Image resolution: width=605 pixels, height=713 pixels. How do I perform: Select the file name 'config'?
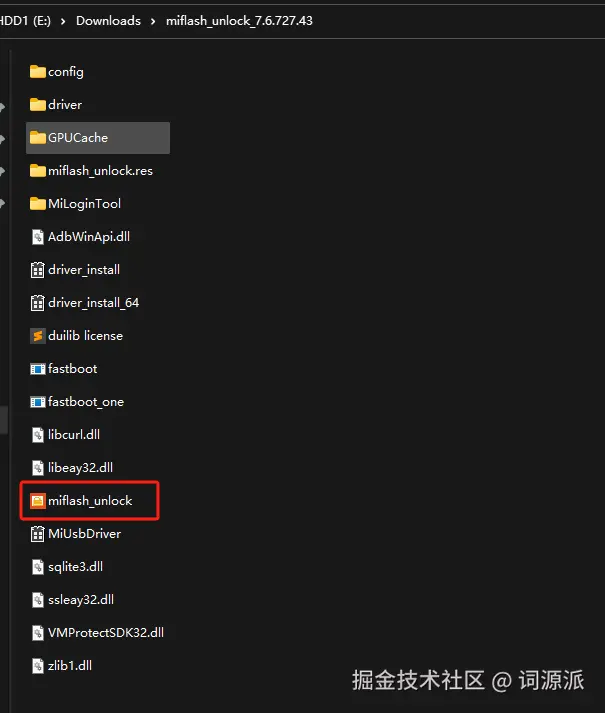click(x=66, y=72)
